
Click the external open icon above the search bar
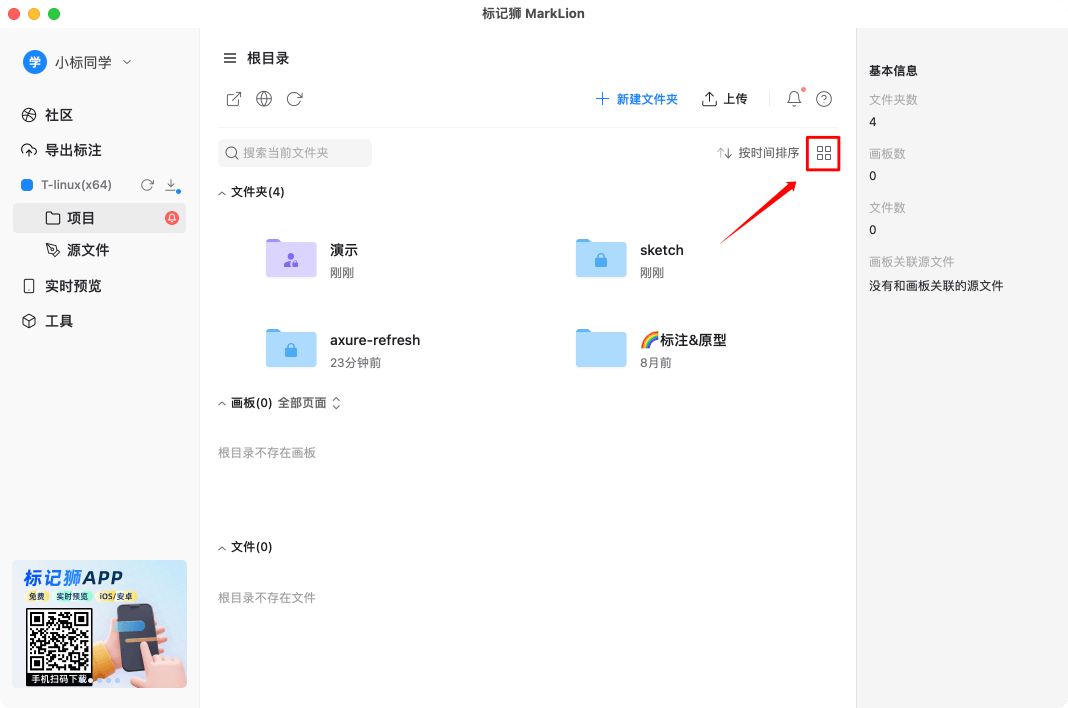pos(233,99)
